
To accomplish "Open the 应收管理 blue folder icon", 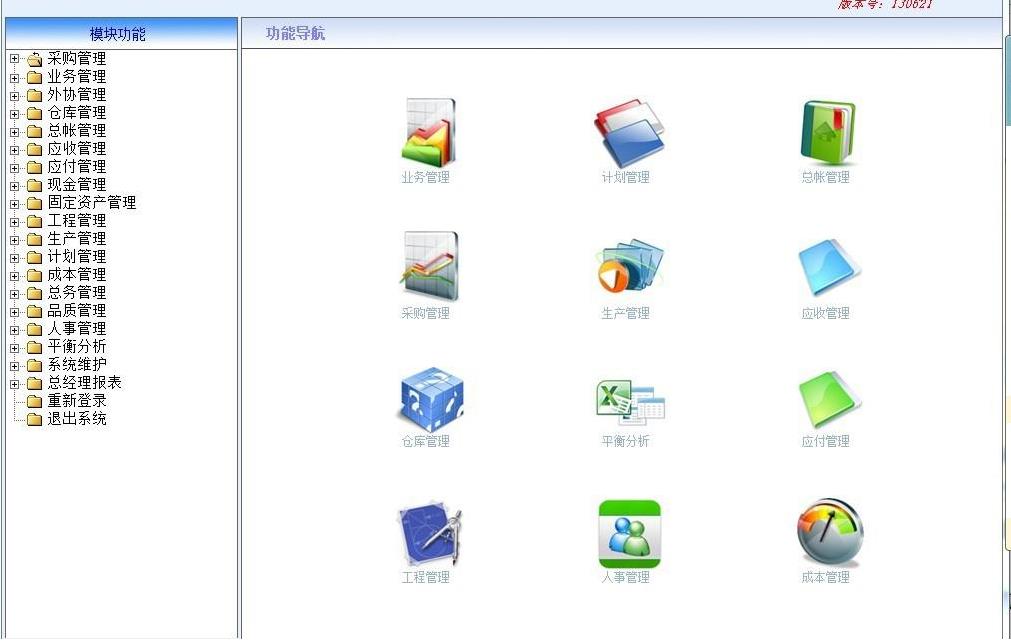I will coord(828,266).
